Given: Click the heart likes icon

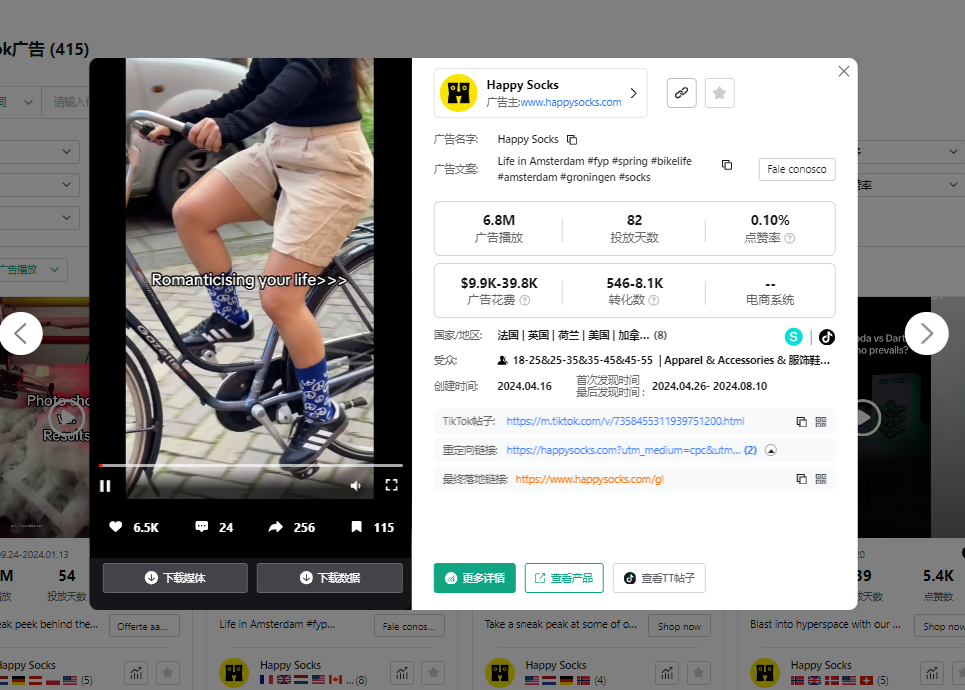Looking at the screenshot, I should (x=116, y=527).
